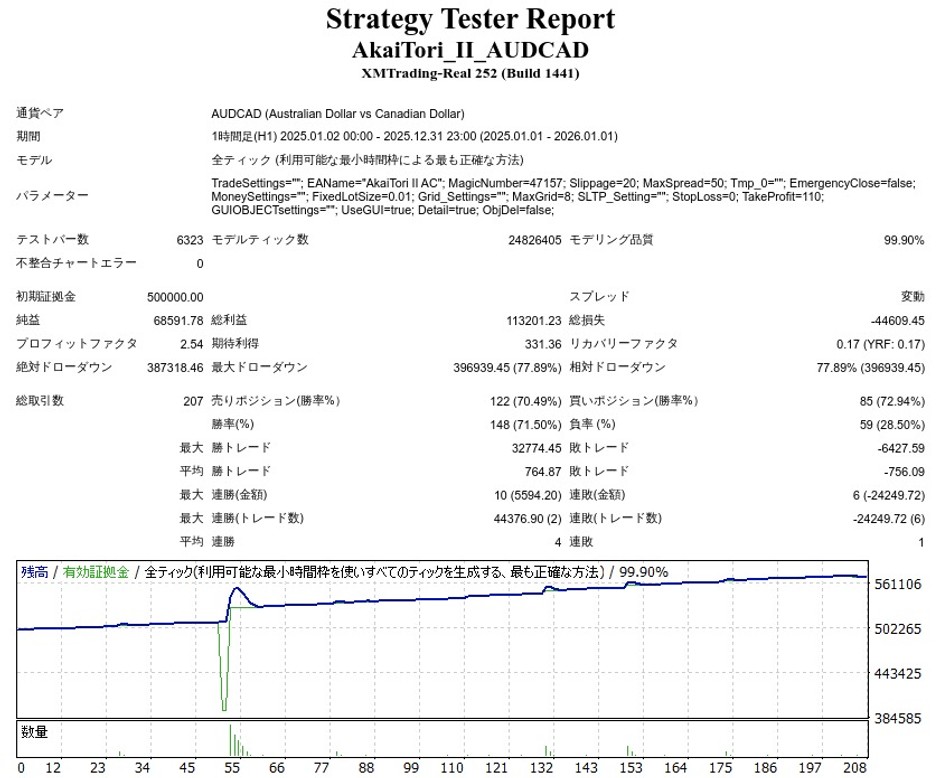Select the 絶対ドローダウン value 387318.46
940x778 pixels.
[x=175, y=367]
